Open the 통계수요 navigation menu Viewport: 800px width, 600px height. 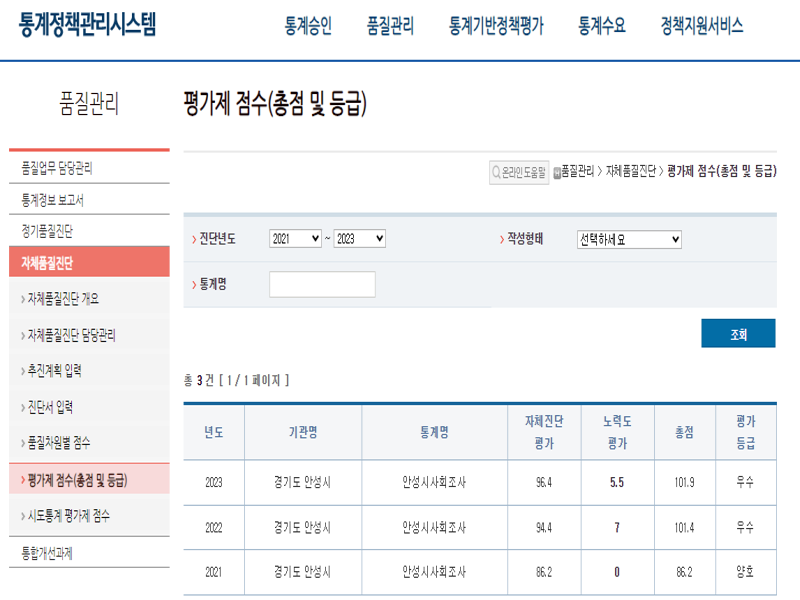pyautogui.click(x=596, y=27)
